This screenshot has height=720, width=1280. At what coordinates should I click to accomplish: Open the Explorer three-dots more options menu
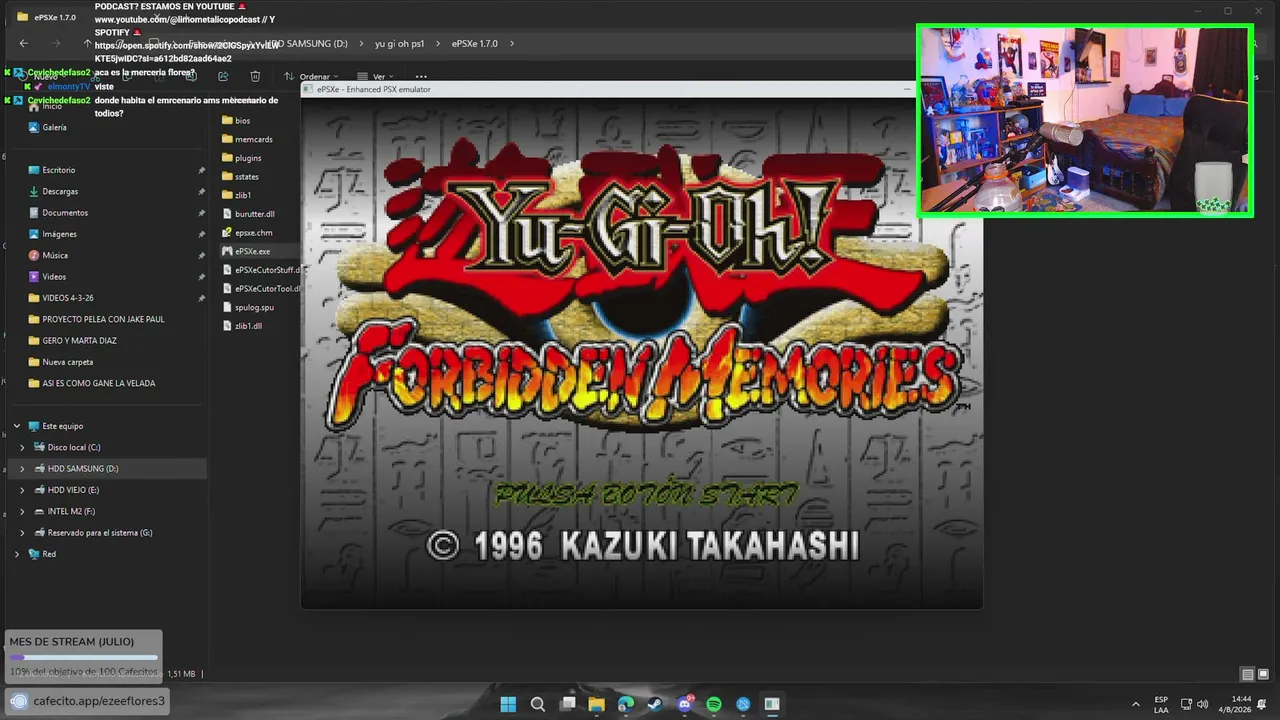(421, 76)
